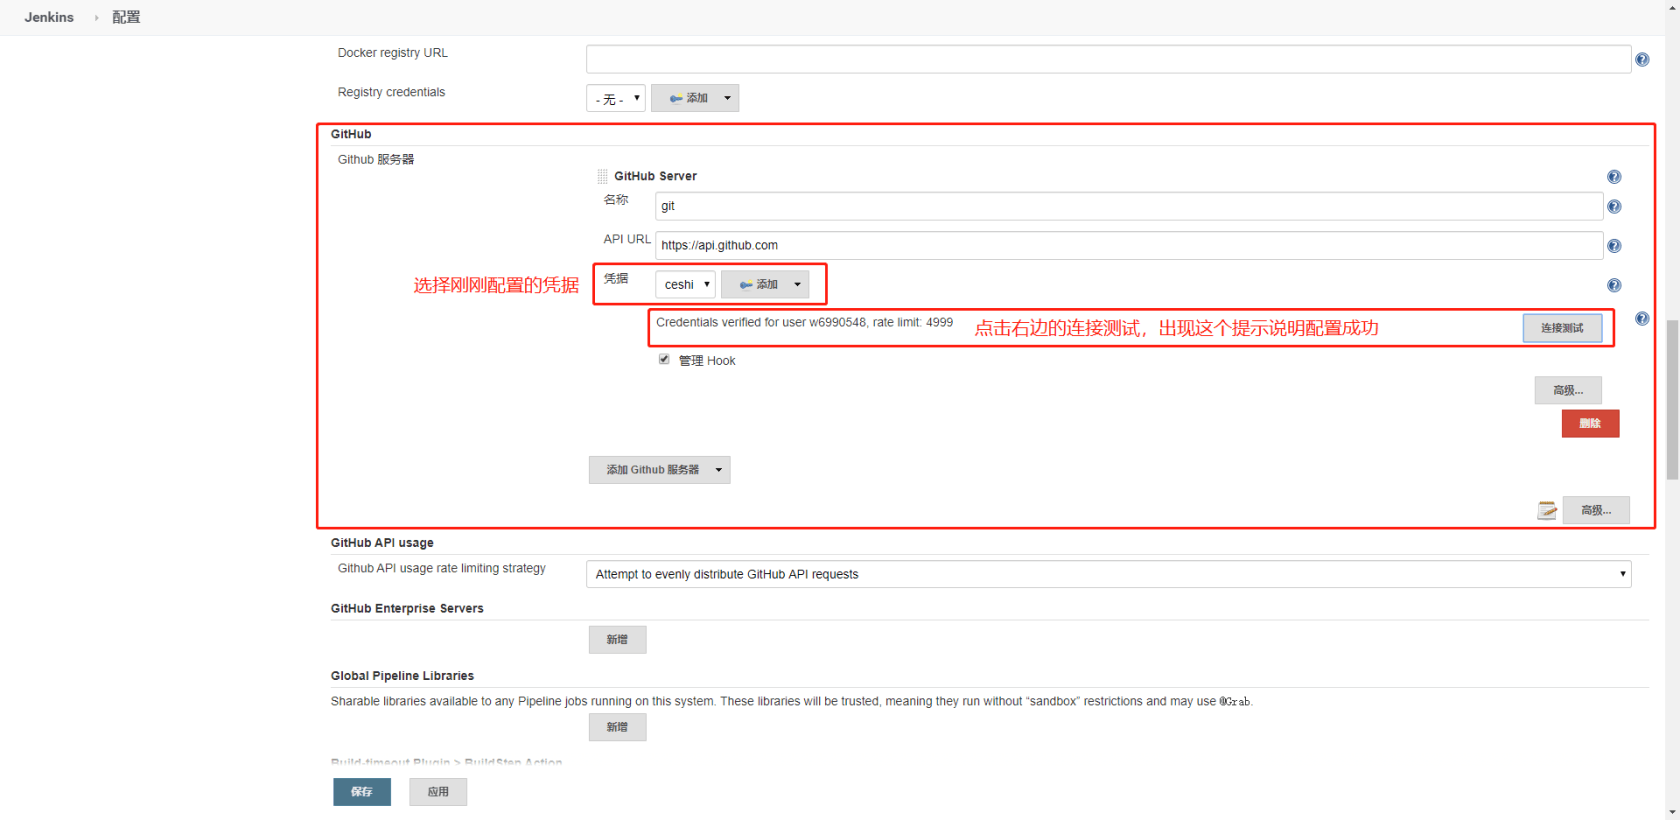
Task: Expand the breadcrumb arrow after Jenkins
Action: 96,18
